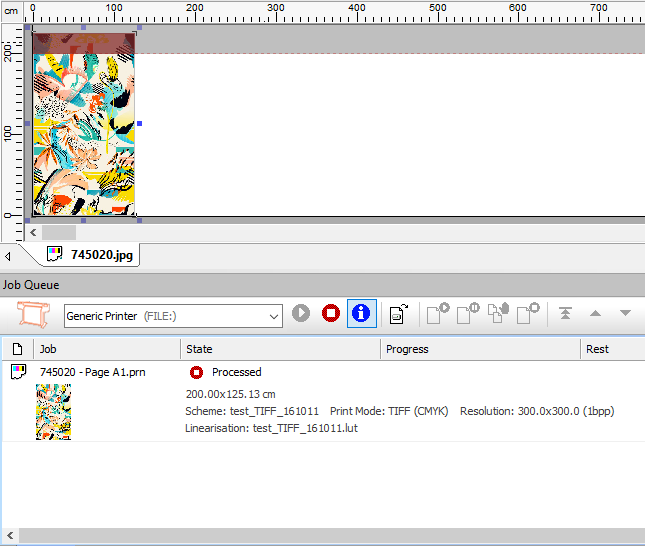Click the red stop queue button
The width and height of the screenshot is (645, 546).
pos(331,313)
